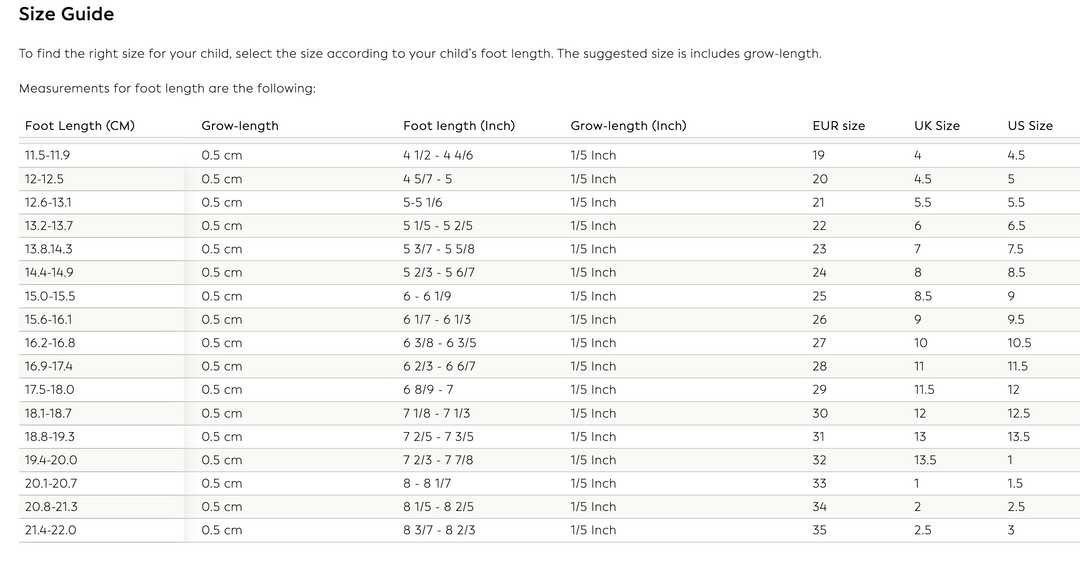Click the 6 3/8 - 6 3/5 inch cell
The width and height of the screenshot is (1080, 577).
point(440,343)
